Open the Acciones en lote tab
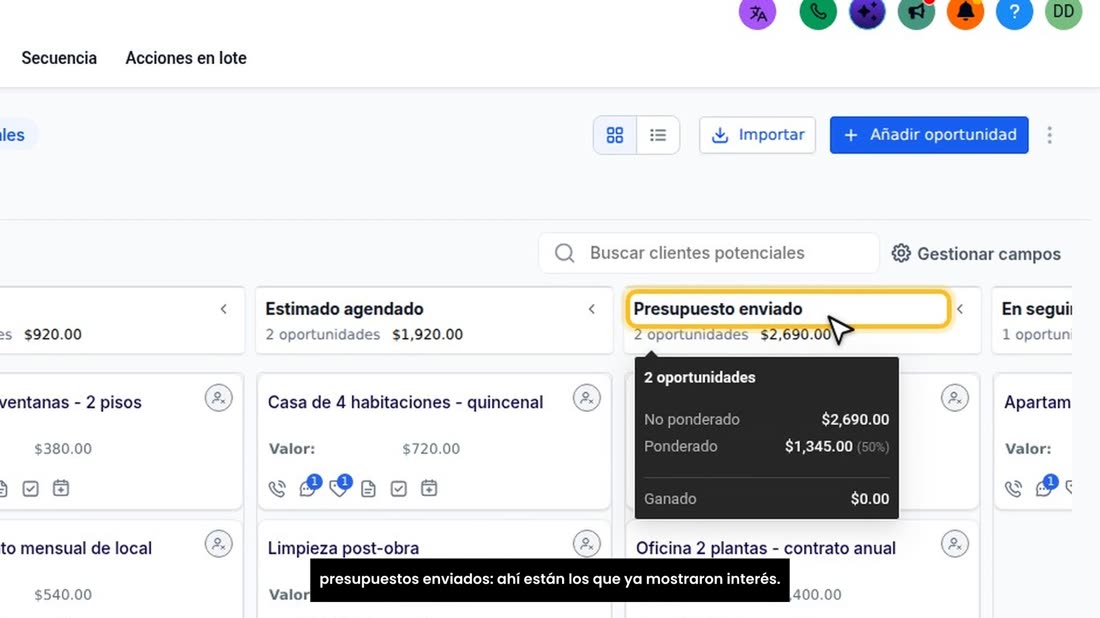 coord(186,58)
